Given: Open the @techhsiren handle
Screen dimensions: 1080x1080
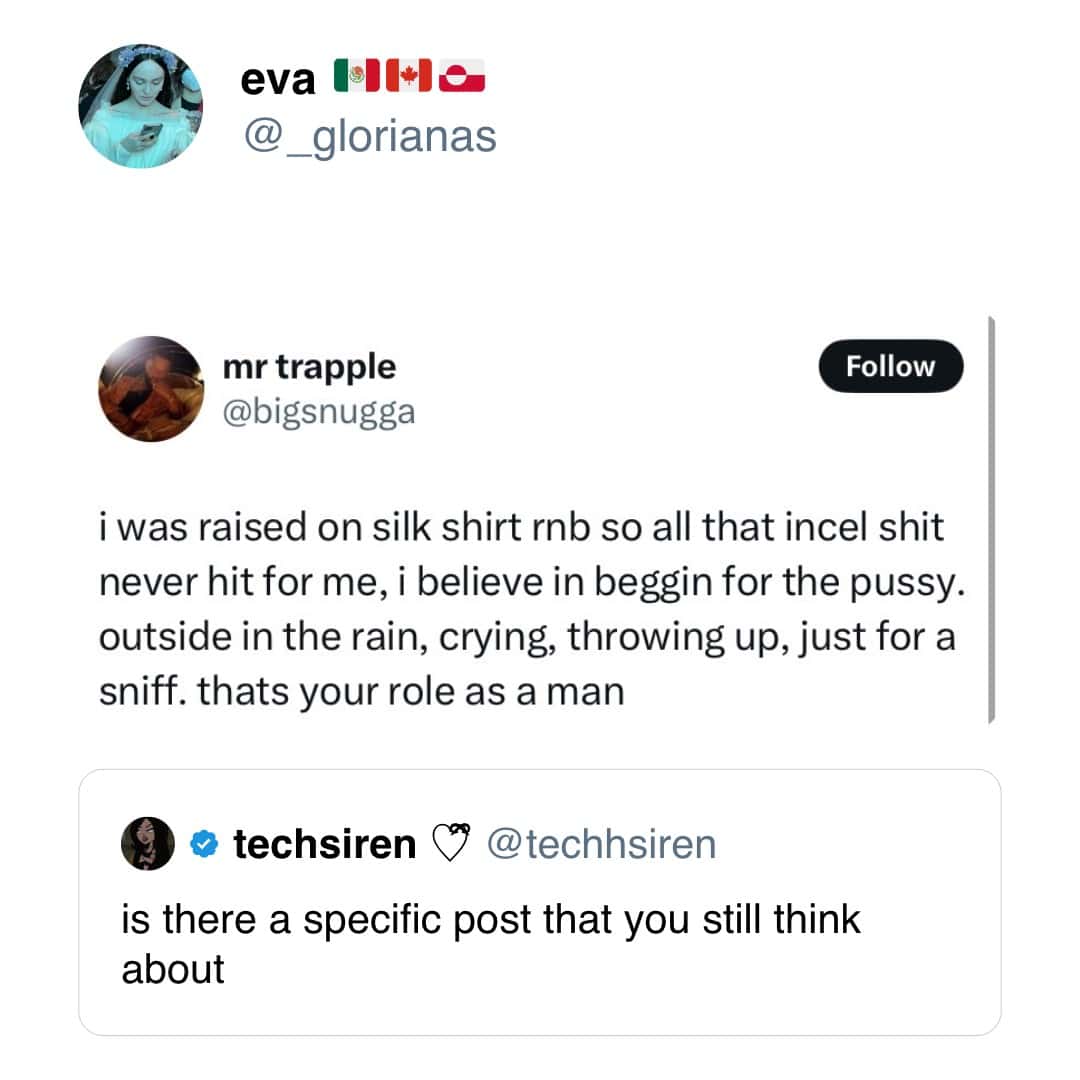Looking at the screenshot, I should coord(601,845).
